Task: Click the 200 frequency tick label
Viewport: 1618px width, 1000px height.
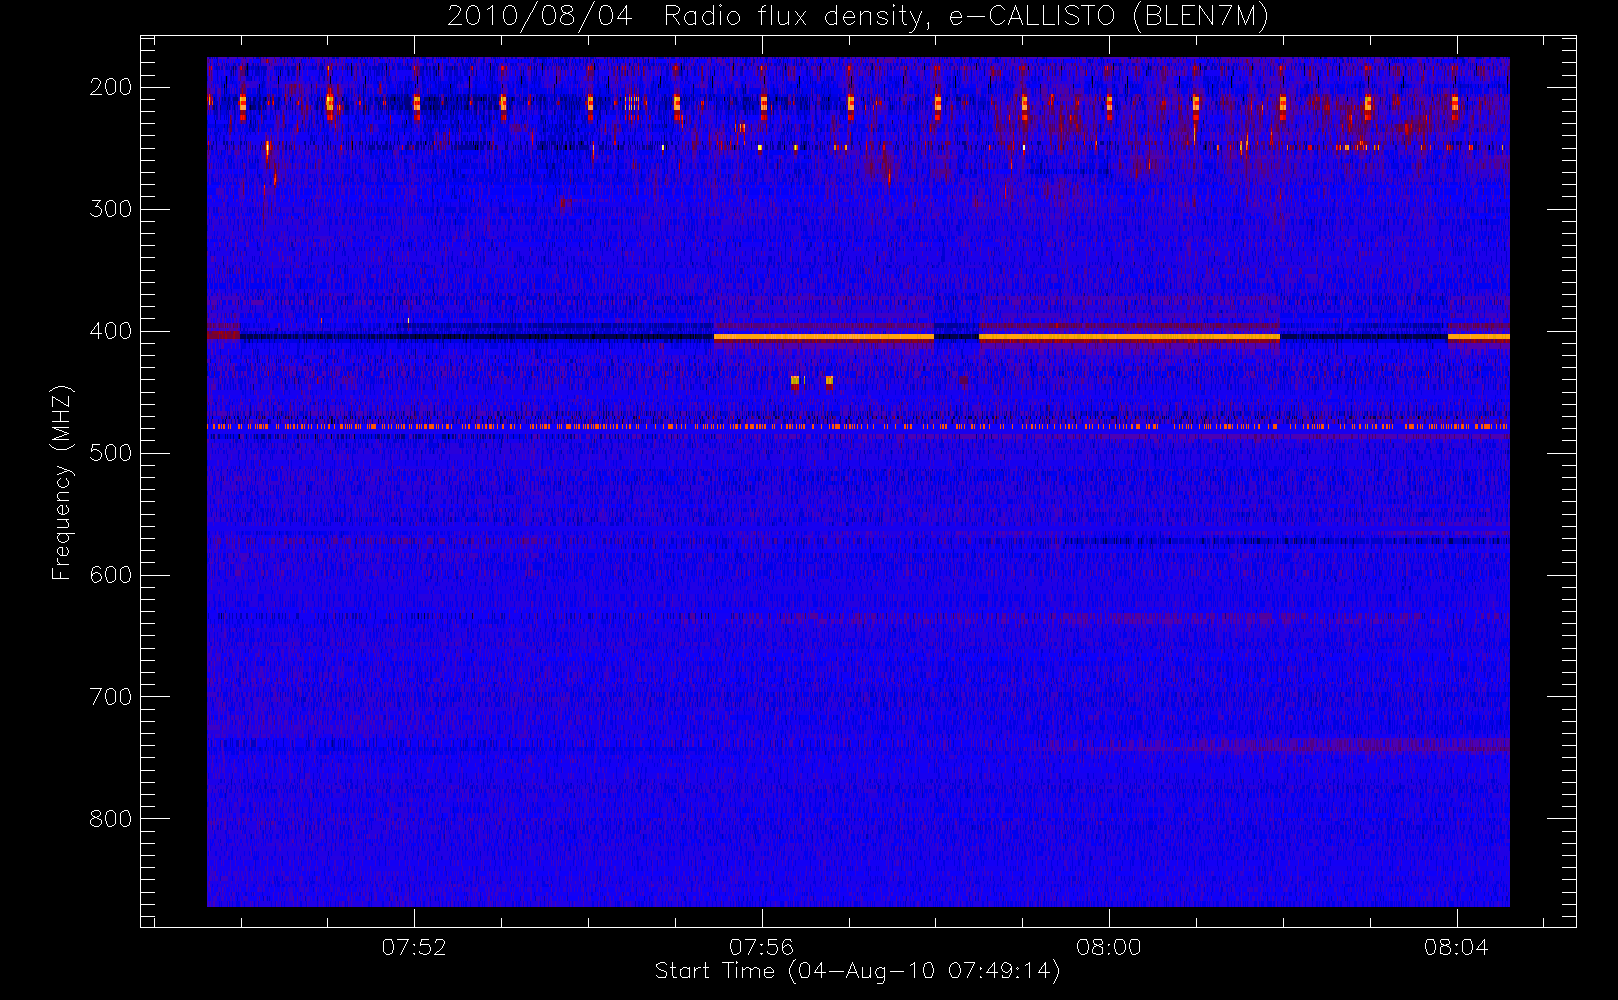Action: coord(110,87)
